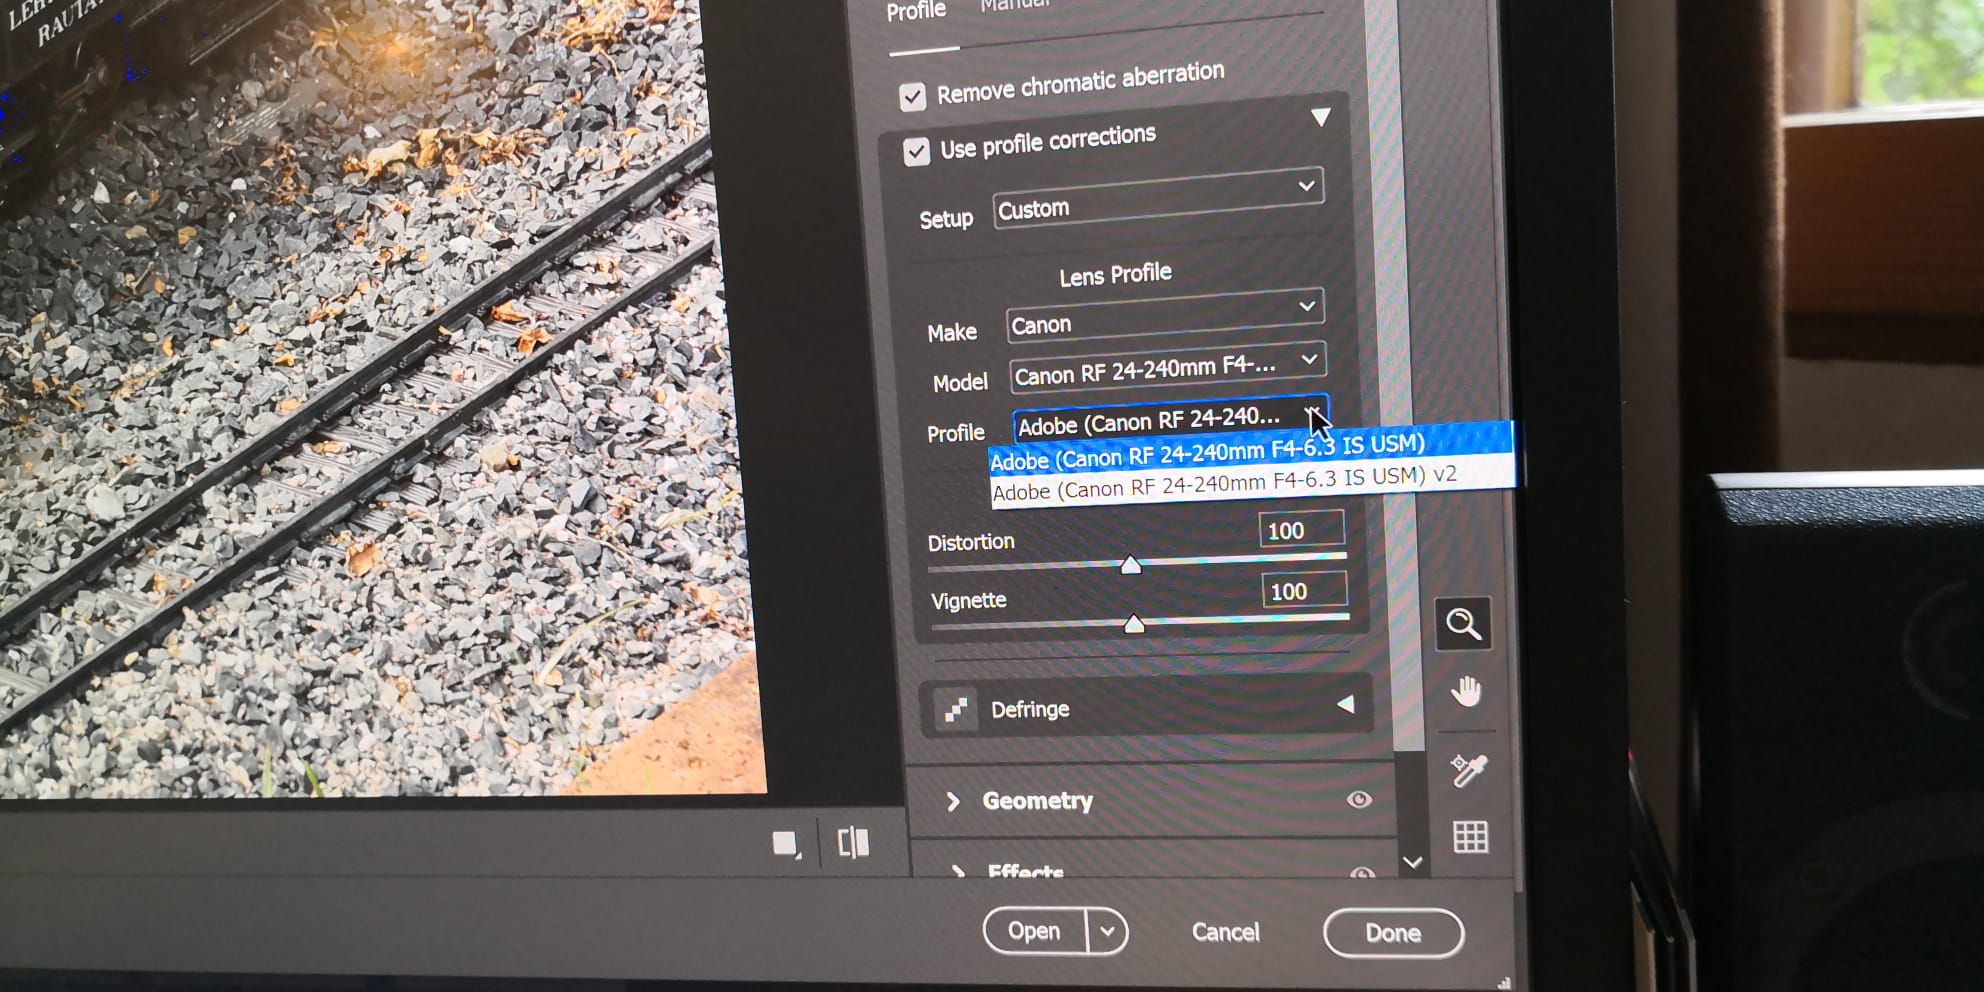
Task: Click the Vignette slider handle
Action: pos(1136,624)
